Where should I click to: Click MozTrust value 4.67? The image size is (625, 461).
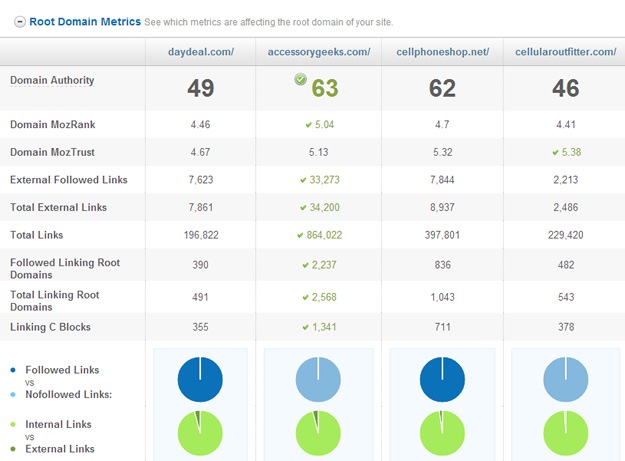pos(200,152)
